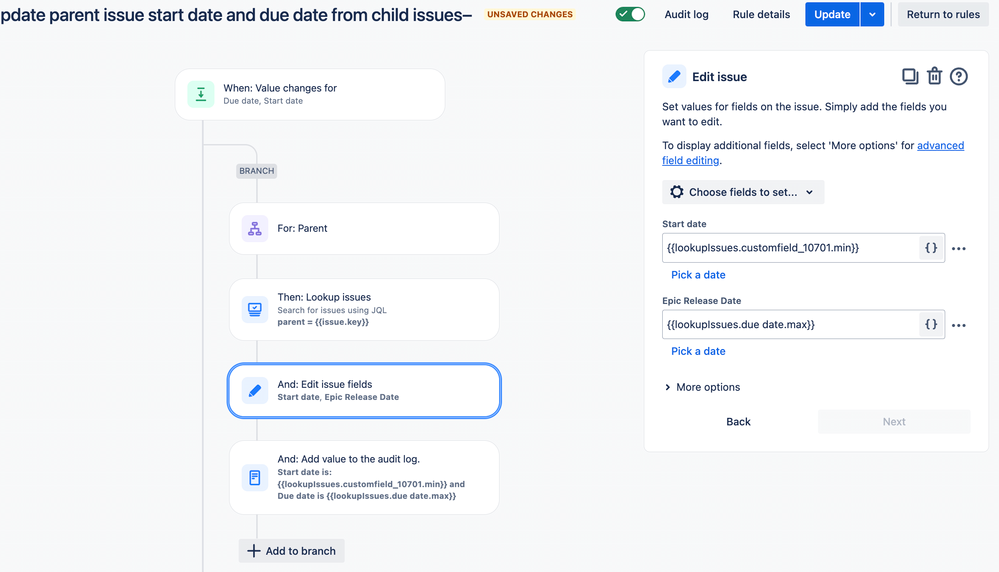The width and height of the screenshot is (999, 572).
Task: Click Pick a date under Start date
Action: coord(698,275)
